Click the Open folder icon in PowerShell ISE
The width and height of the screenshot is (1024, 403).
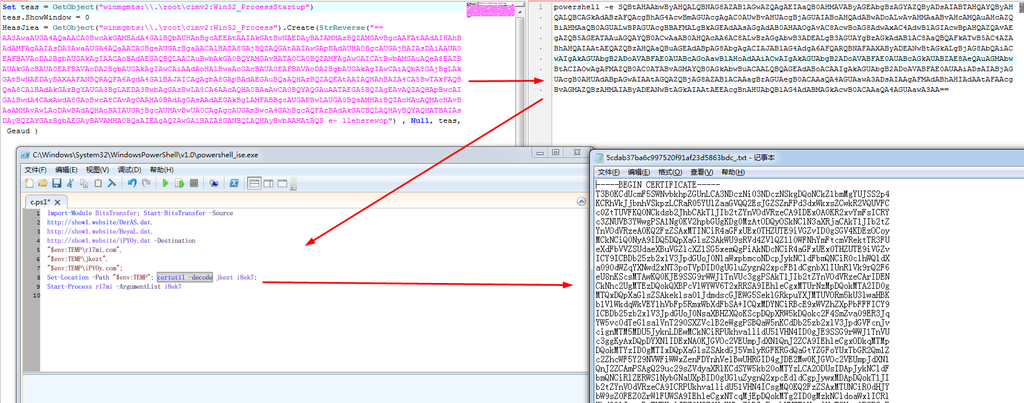(x=42, y=183)
